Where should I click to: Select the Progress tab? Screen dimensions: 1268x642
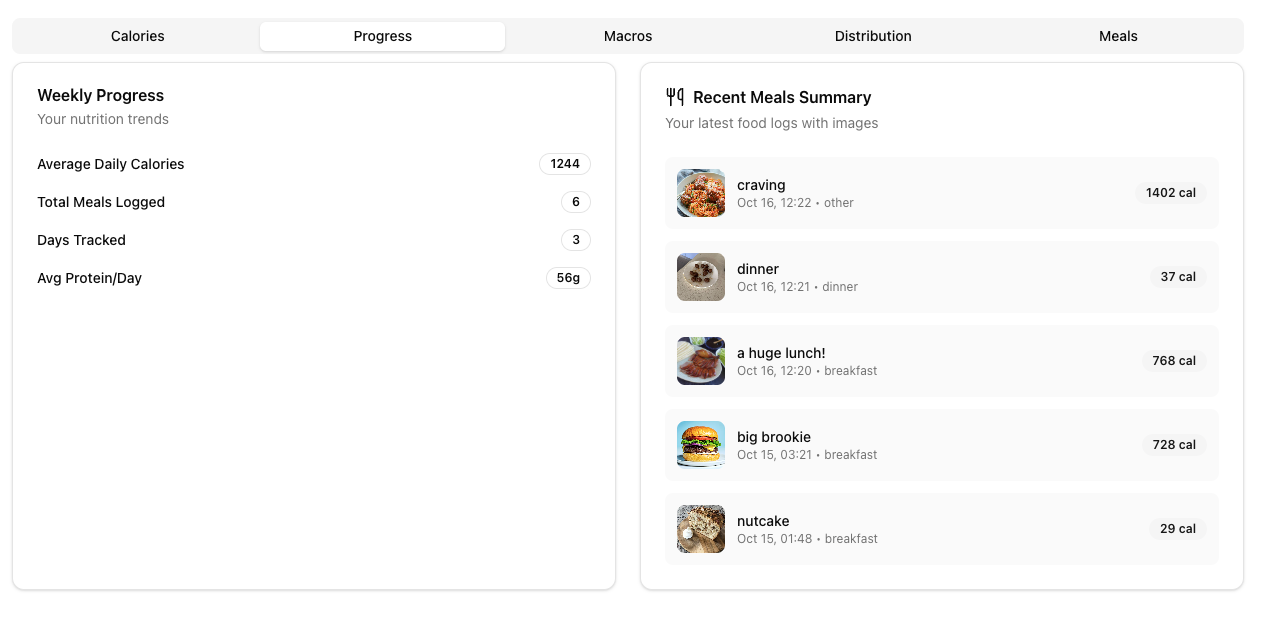pos(383,36)
